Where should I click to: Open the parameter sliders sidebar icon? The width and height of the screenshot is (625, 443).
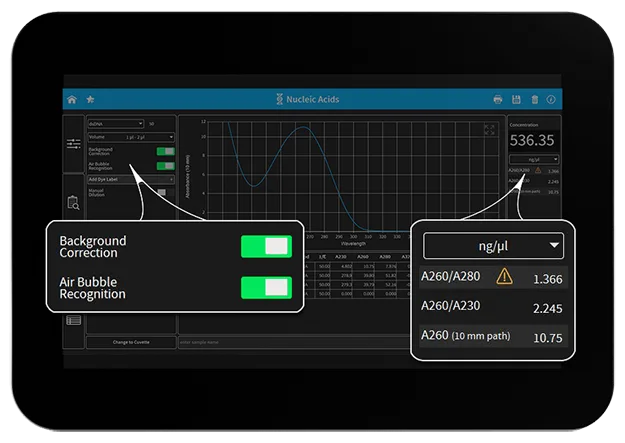[74, 144]
